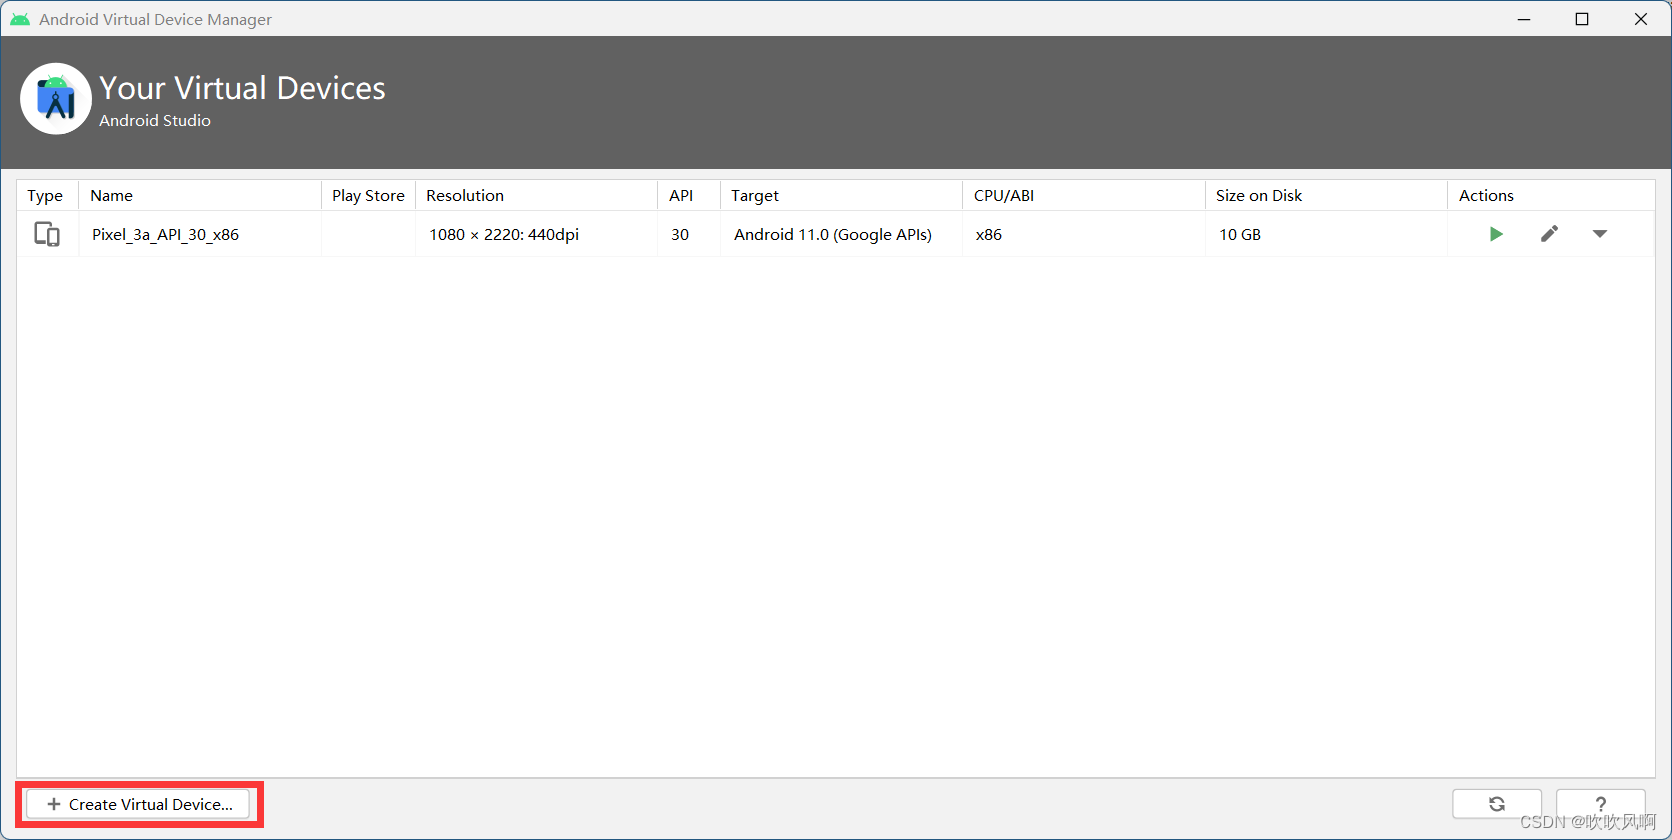This screenshot has width=1672, height=840.
Task: Sort by the API column header
Action: (689, 195)
